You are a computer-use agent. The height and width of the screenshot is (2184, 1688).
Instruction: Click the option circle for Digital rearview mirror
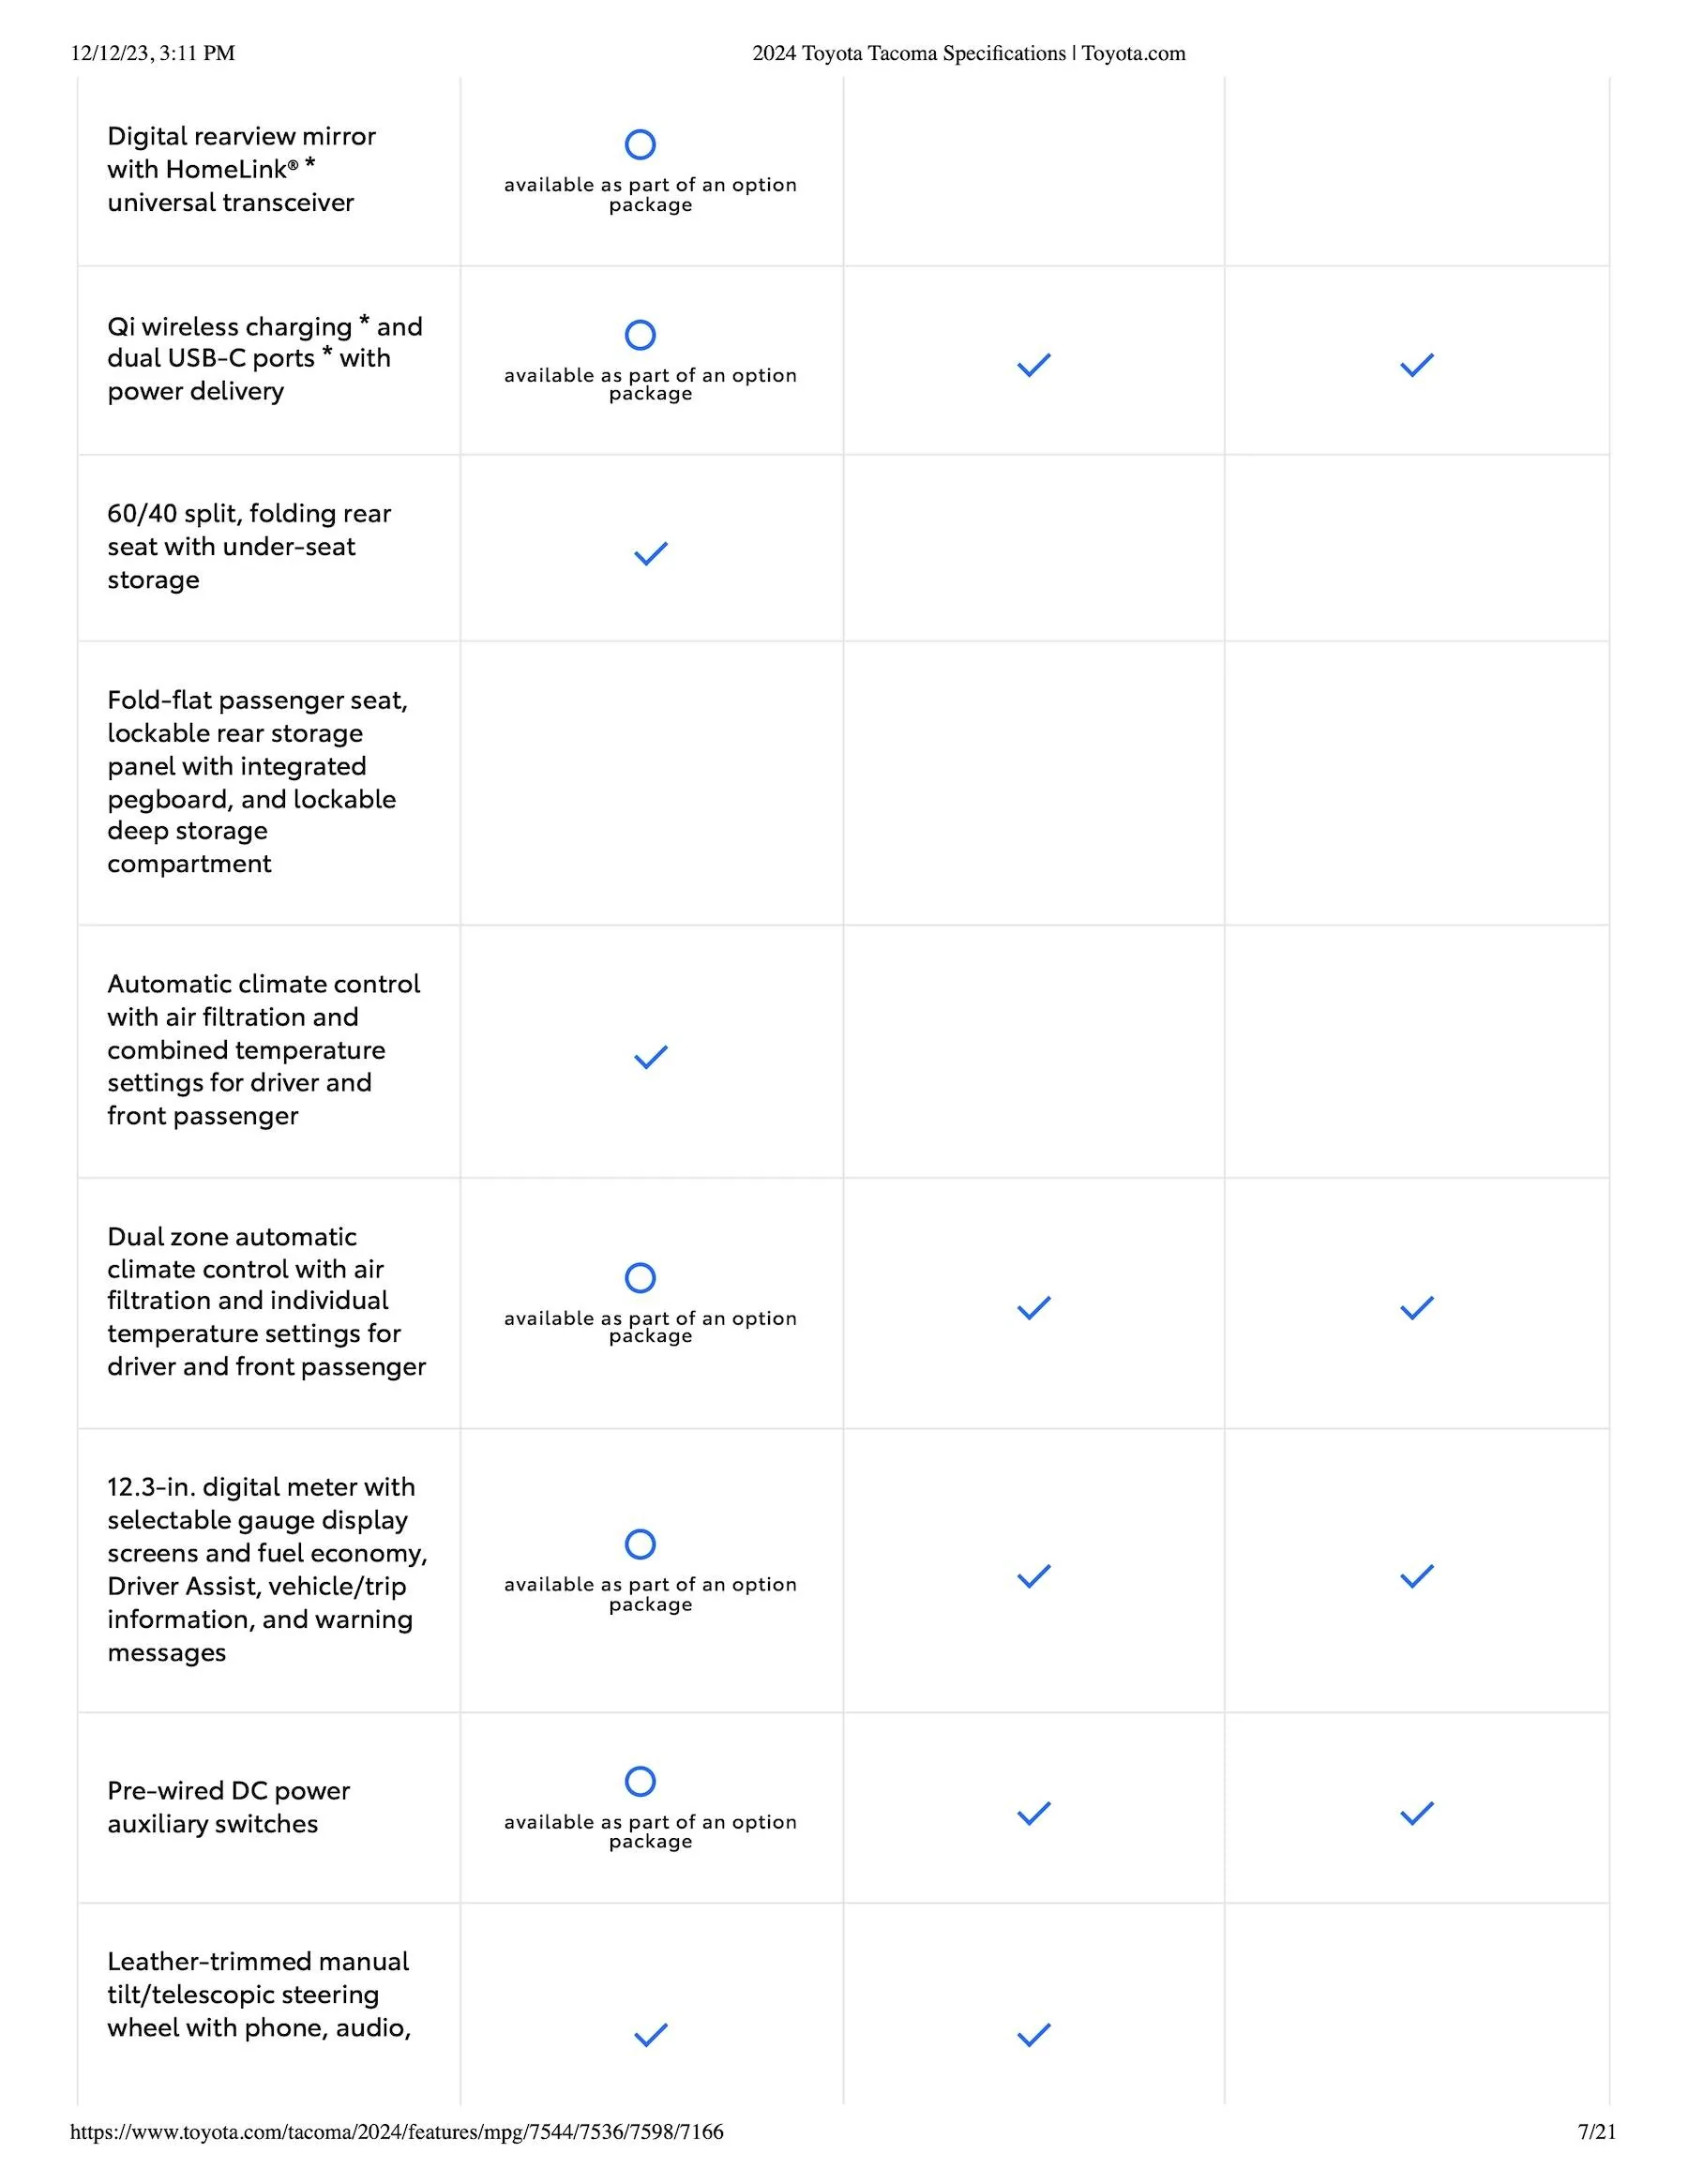click(x=640, y=145)
